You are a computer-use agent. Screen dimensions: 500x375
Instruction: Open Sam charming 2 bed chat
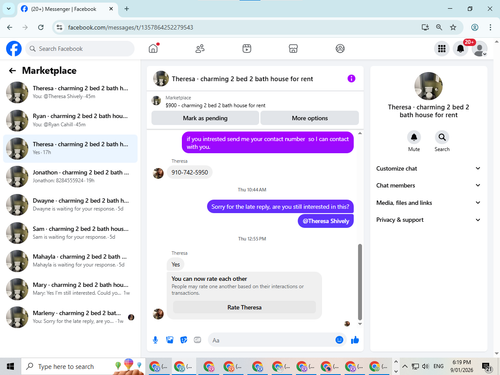(x=70, y=233)
